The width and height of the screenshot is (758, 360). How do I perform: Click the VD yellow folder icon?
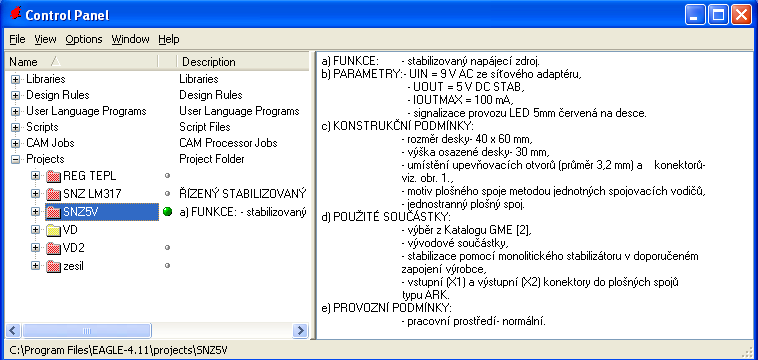point(53,230)
